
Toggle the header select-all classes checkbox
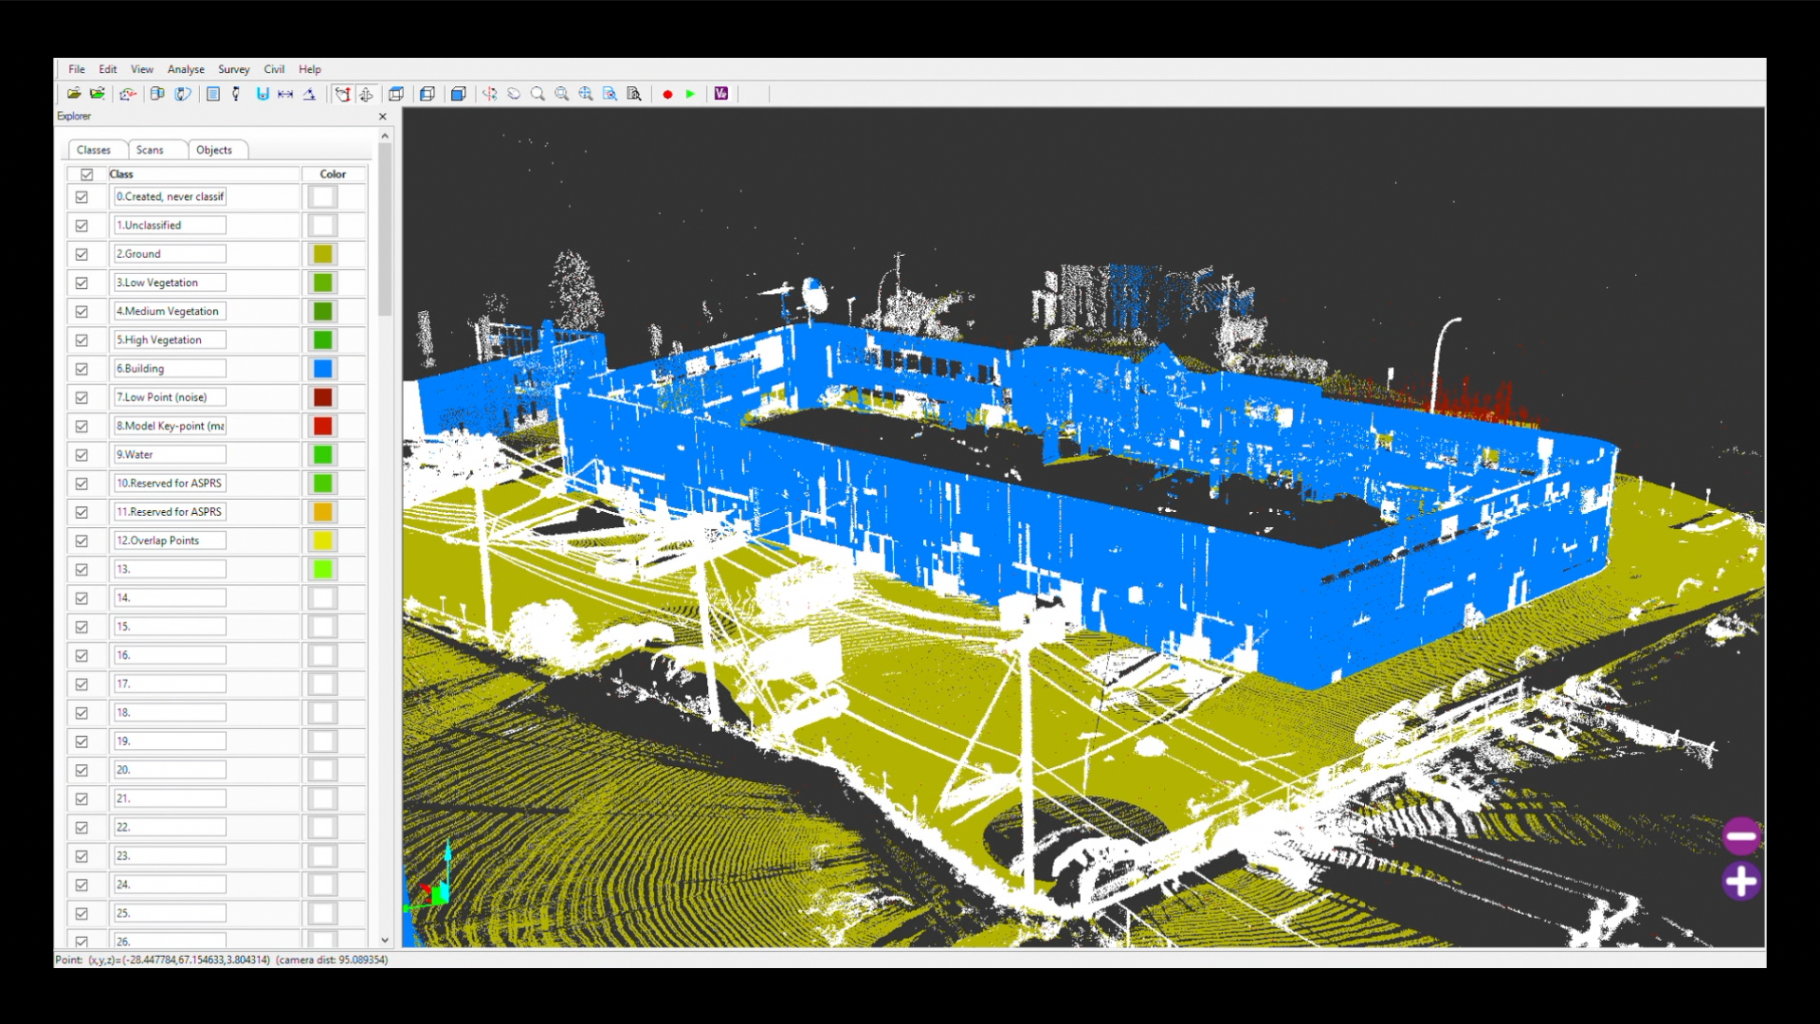[87, 174]
